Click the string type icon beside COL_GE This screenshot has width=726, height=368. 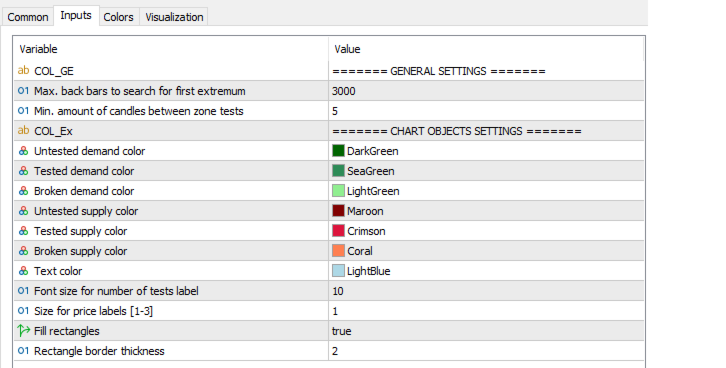pos(23,70)
